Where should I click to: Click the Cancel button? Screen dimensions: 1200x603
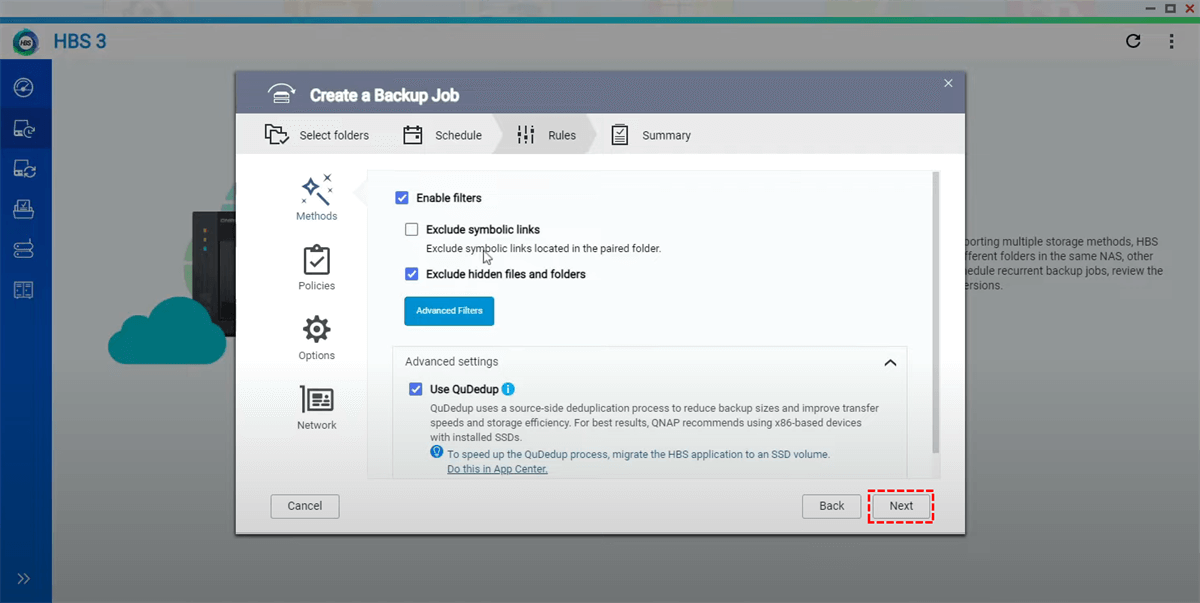pos(305,506)
